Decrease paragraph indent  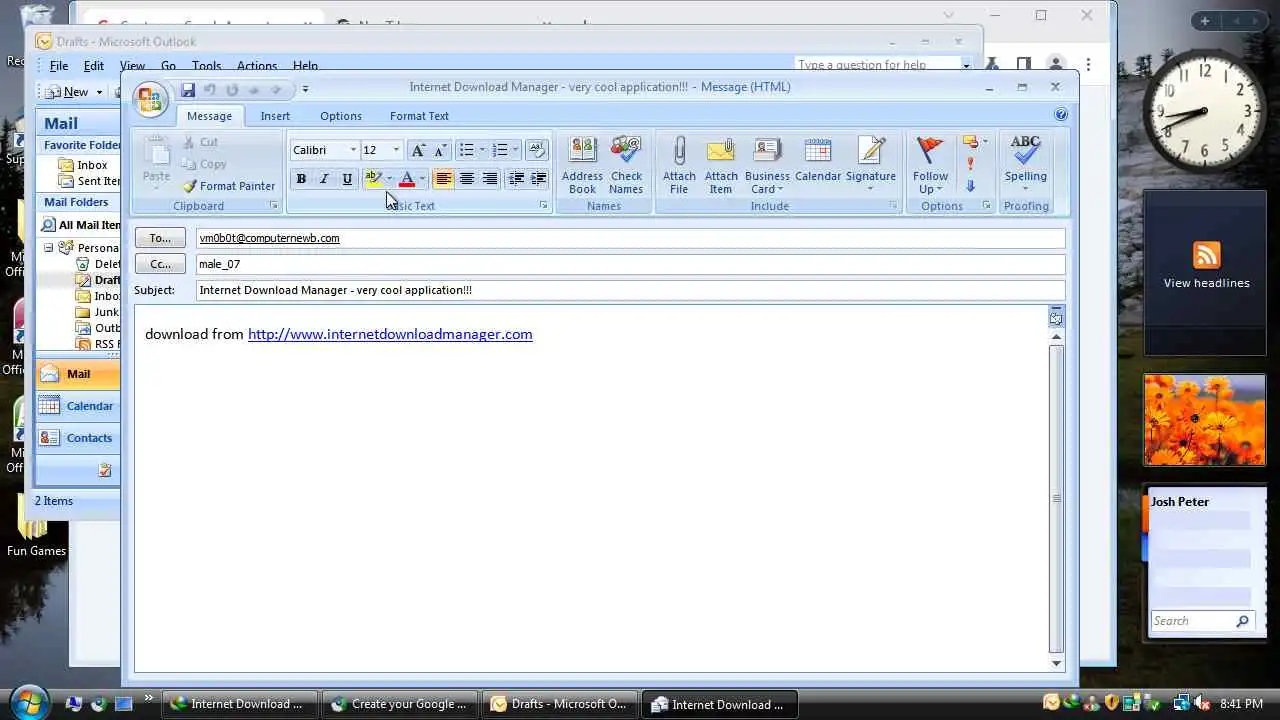pos(517,179)
